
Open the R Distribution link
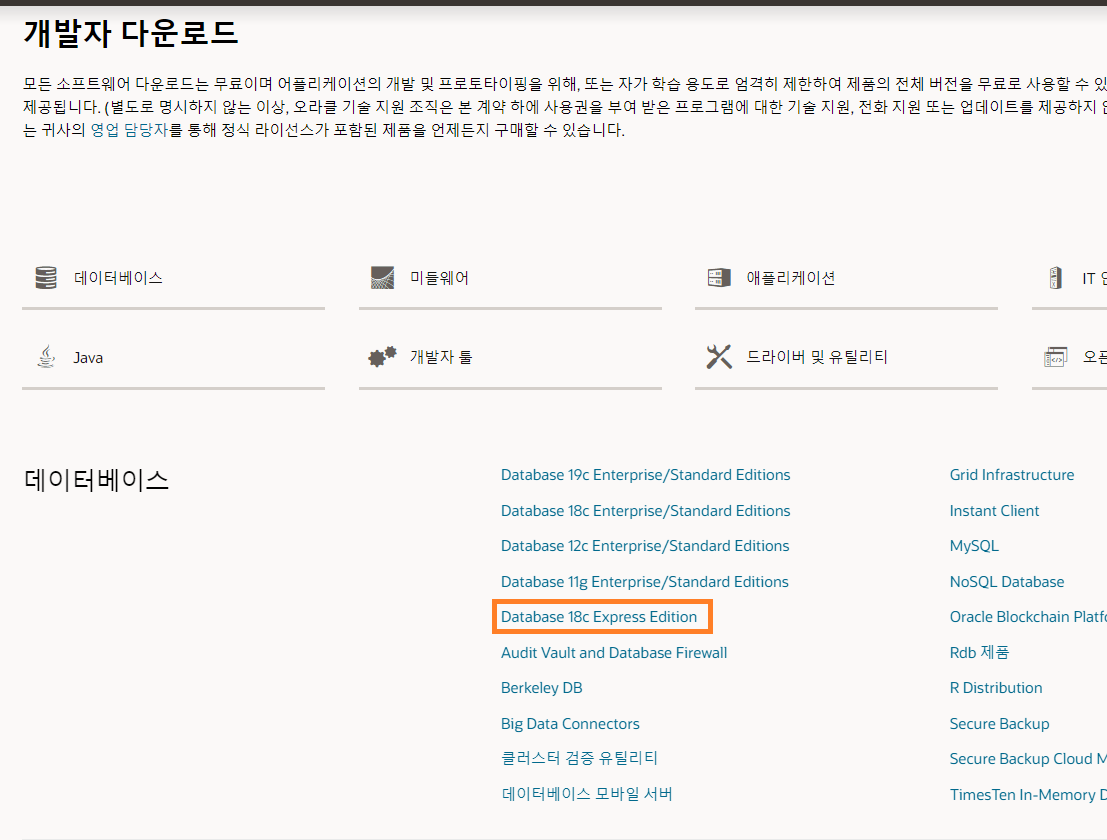[x=995, y=688]
